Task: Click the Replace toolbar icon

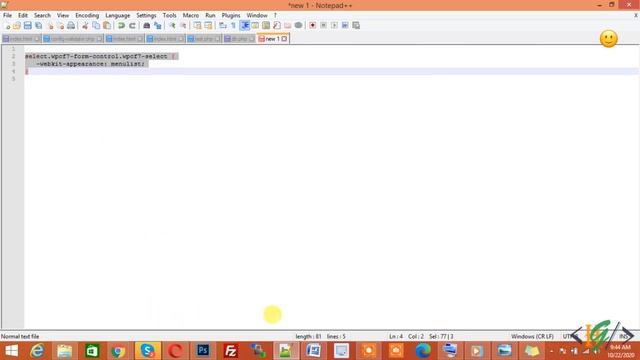Action: 158,26
